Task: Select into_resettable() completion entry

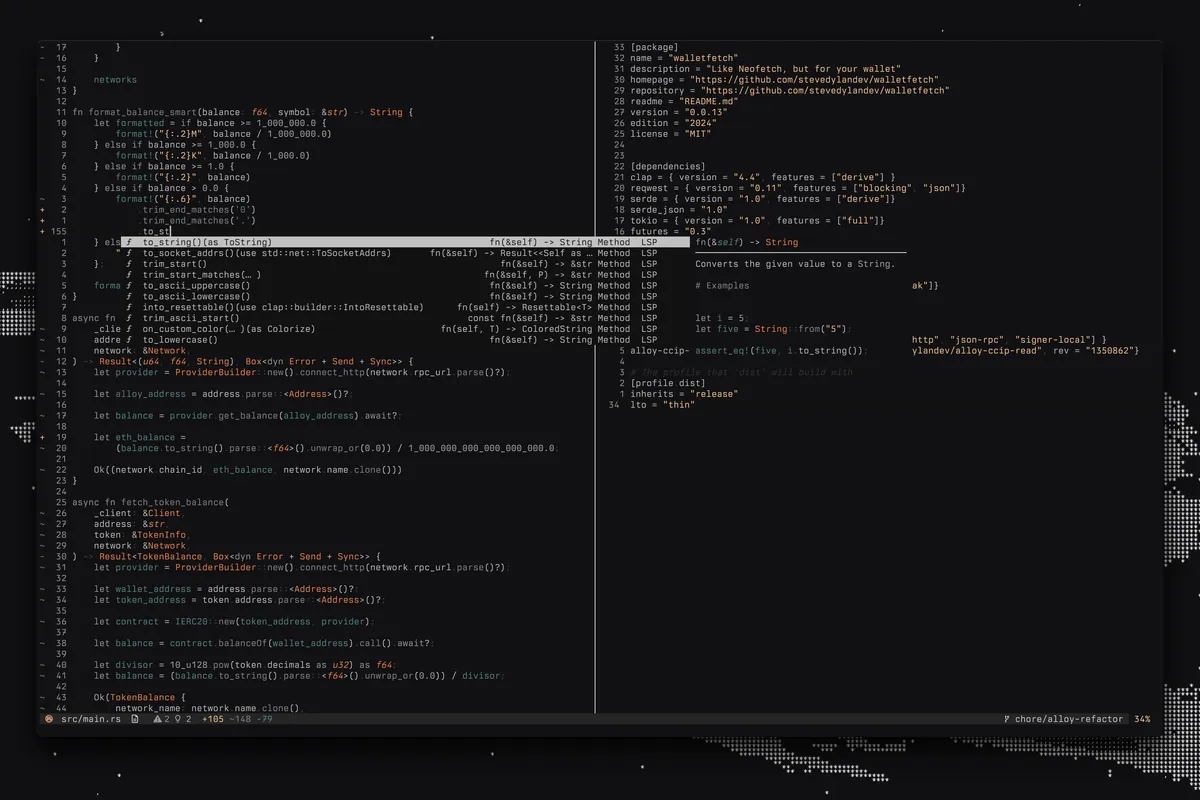Action: click(405, 307)
